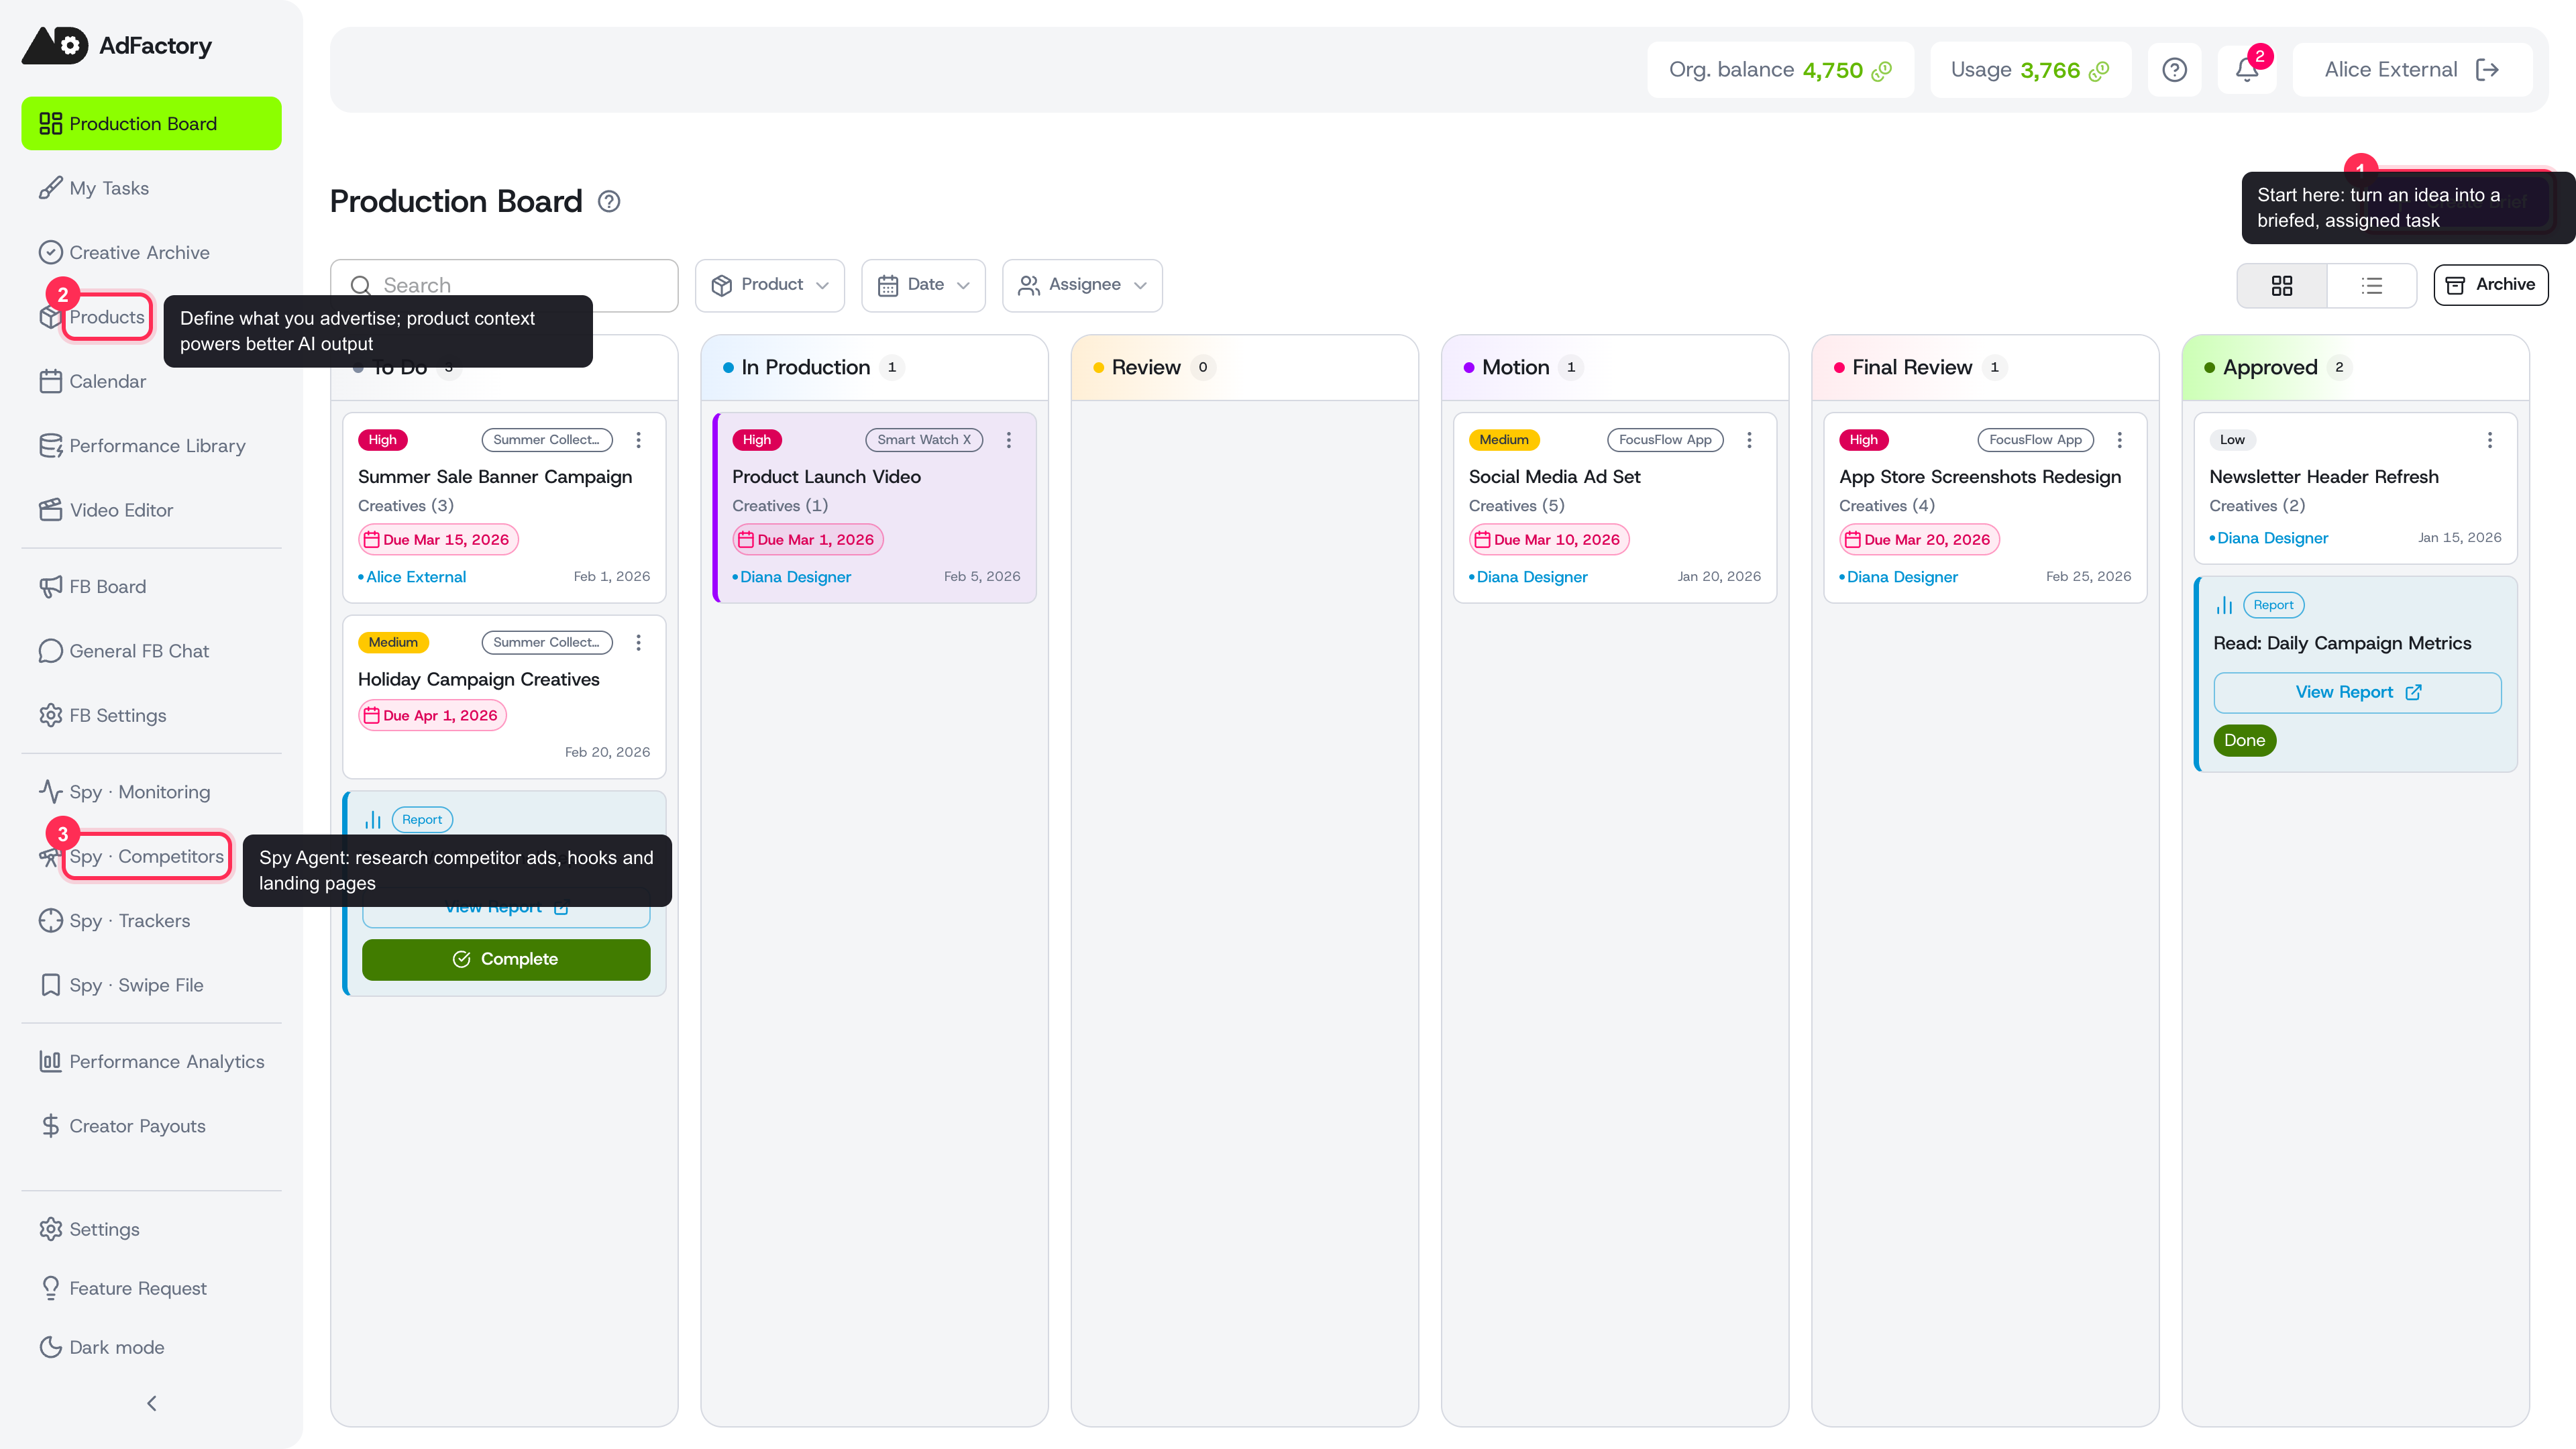The image size is (2576, 1449).
Task: Open FB Board megaphone icon
Action: pyautogui.click(x=50, y=586)
